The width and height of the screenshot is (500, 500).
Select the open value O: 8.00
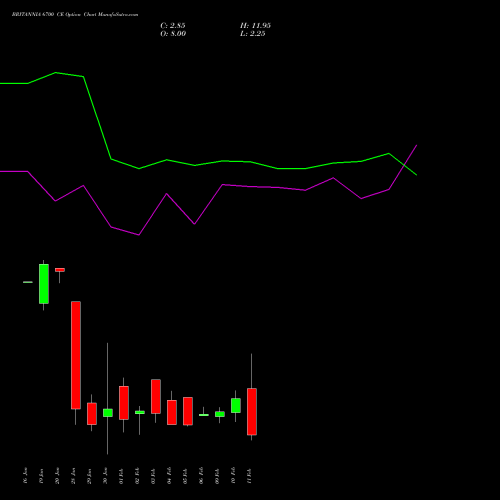point(173,34)
